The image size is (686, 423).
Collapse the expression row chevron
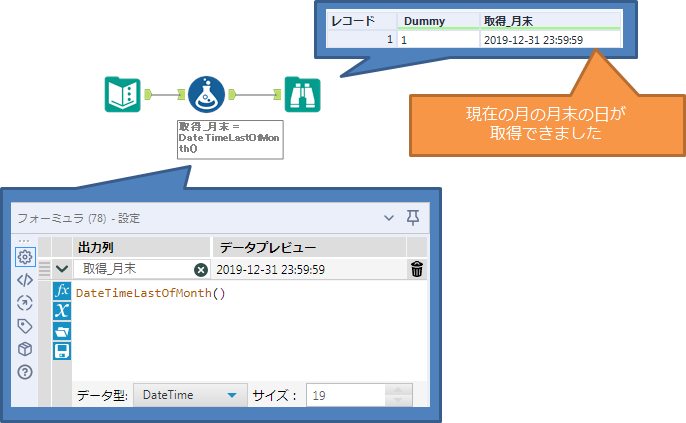[62, 269]
